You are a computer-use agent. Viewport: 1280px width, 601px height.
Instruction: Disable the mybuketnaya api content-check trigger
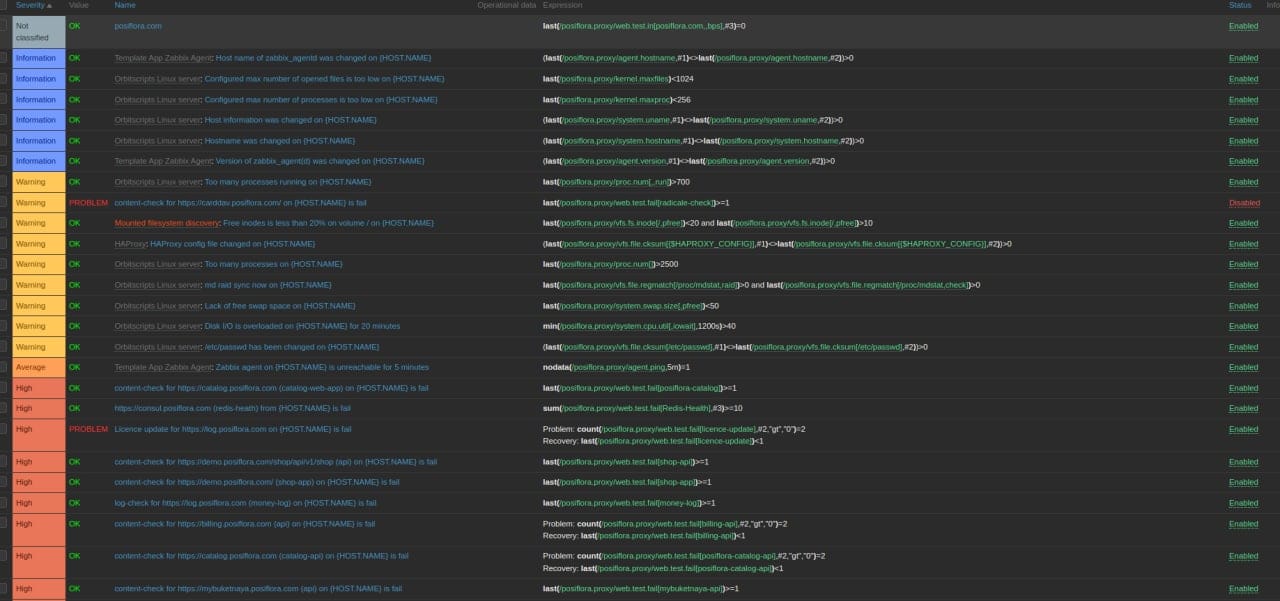point(1244,589)
